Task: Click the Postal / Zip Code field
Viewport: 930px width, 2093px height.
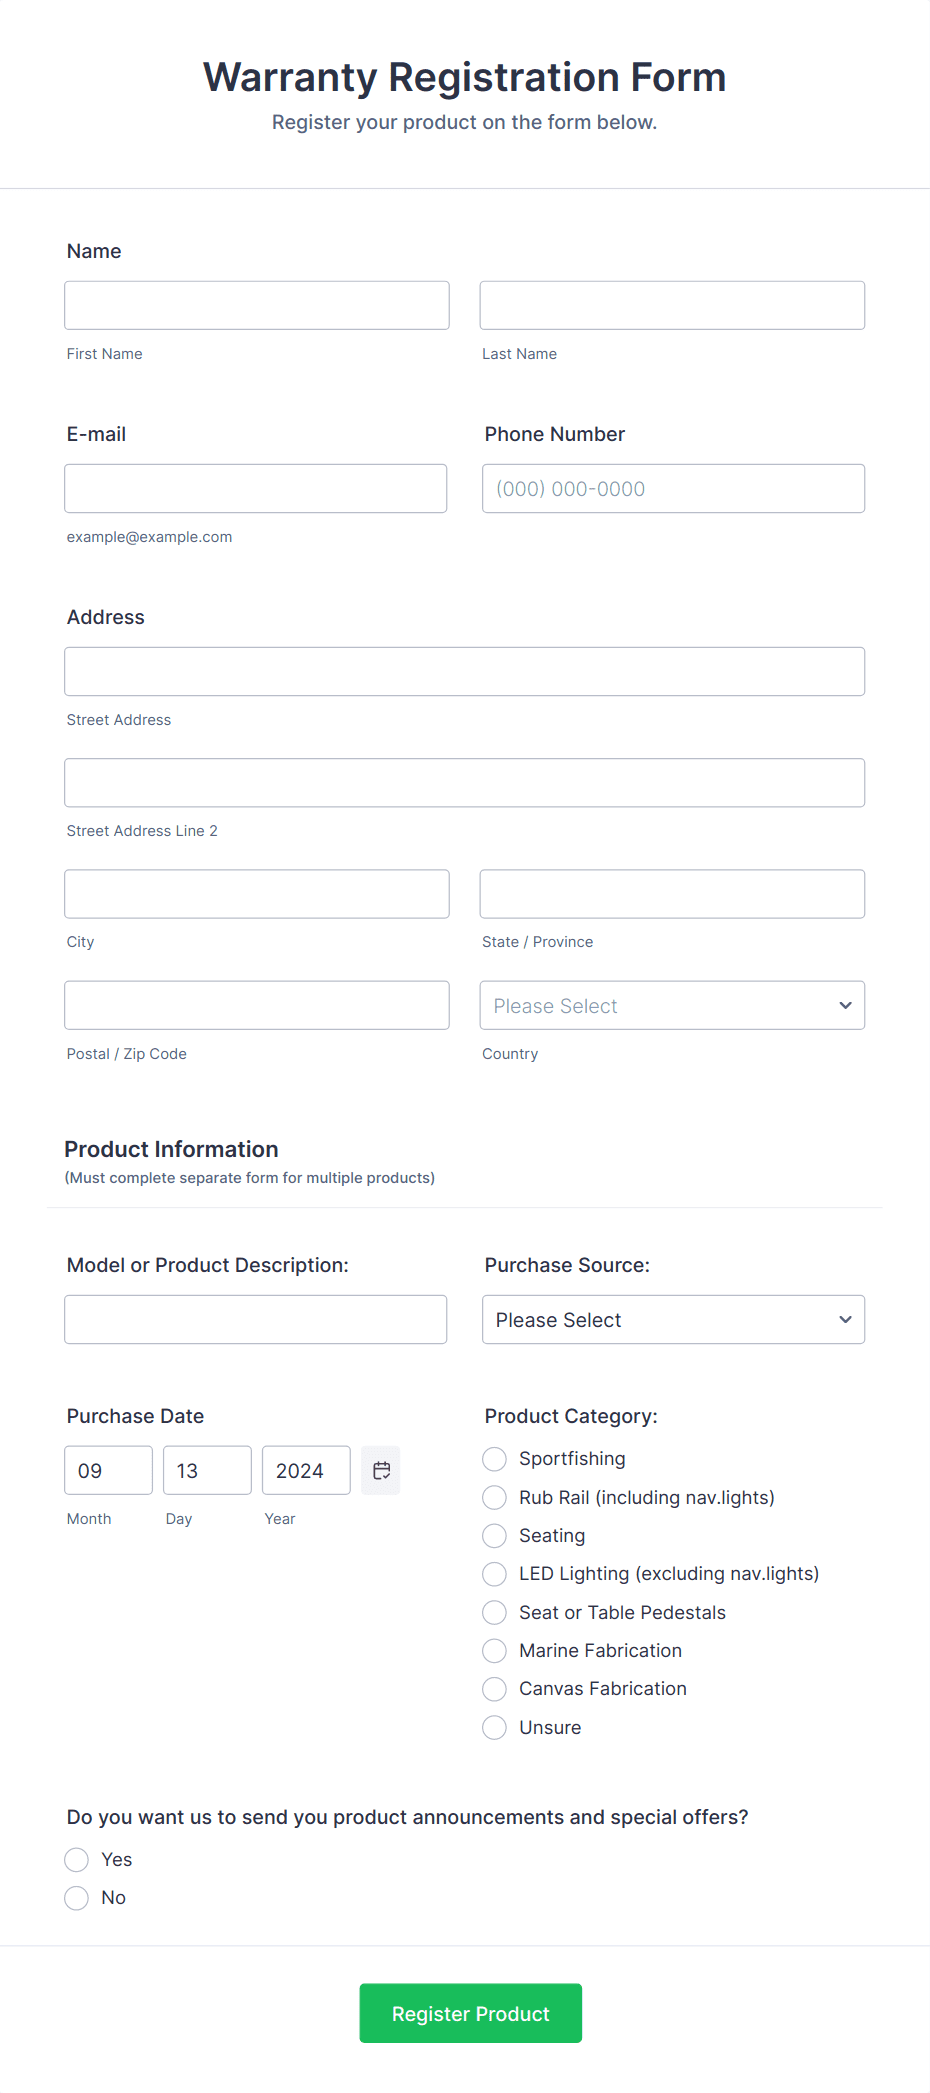Action: coord(257,1005)
